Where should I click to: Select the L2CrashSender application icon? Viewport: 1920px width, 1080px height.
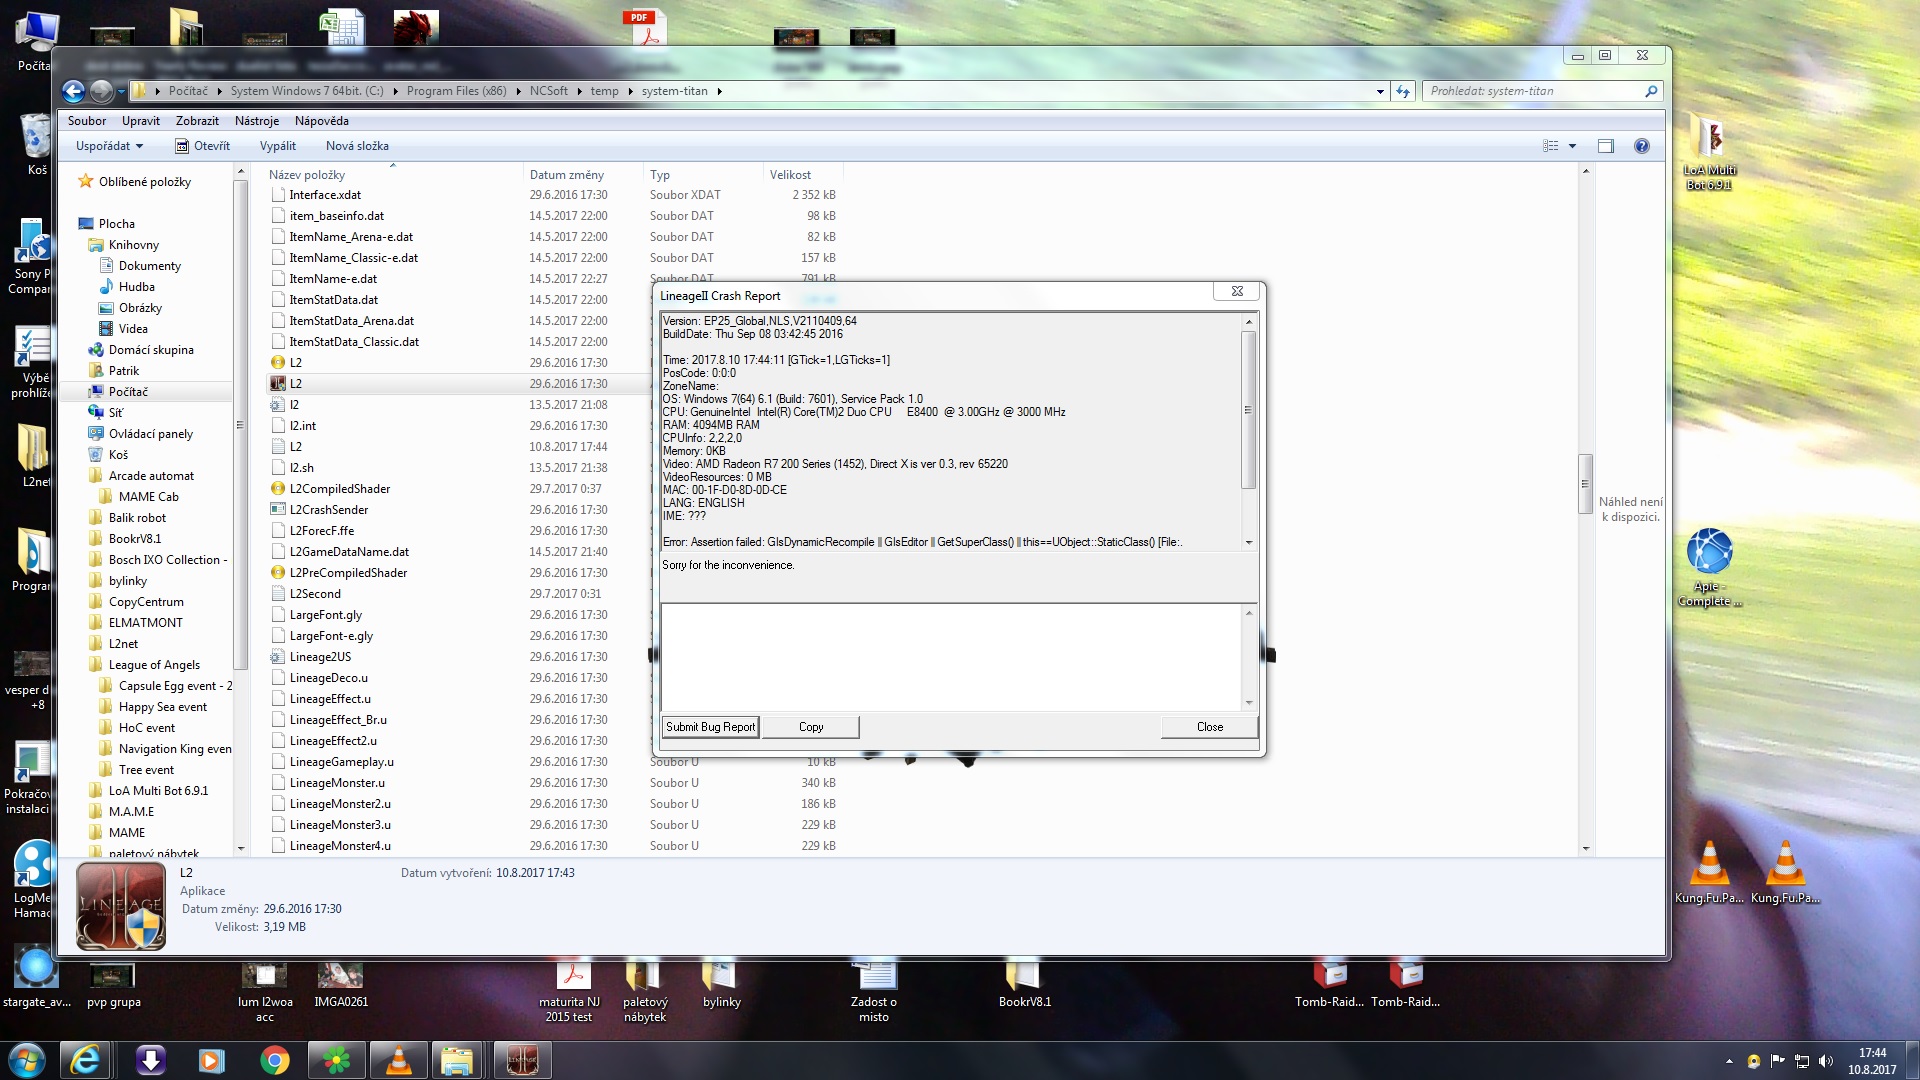click(278, 510)
